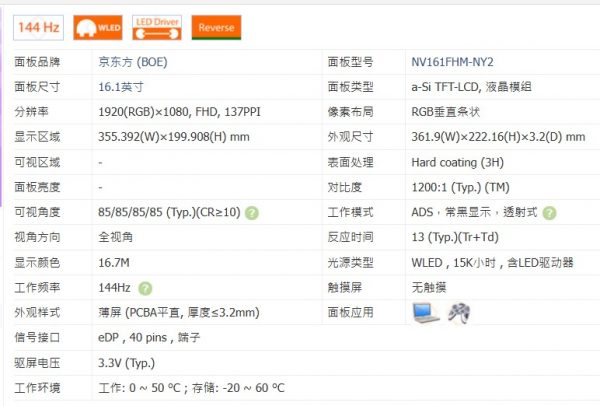The height and width of the screenshot is (406, 600).
Task: Click the 信号接口 row label
Action: pyautogui.click(x=37, y=338)
